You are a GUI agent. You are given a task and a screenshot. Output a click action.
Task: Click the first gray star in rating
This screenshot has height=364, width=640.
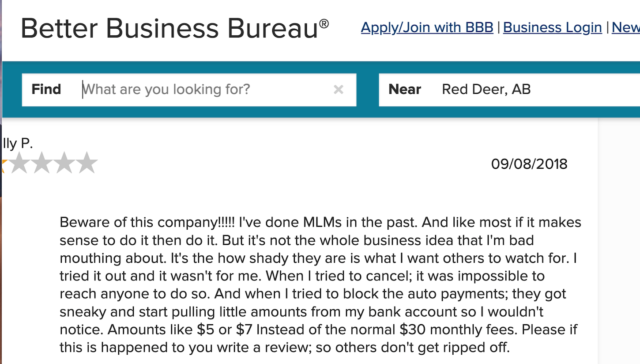click(19, 163)
